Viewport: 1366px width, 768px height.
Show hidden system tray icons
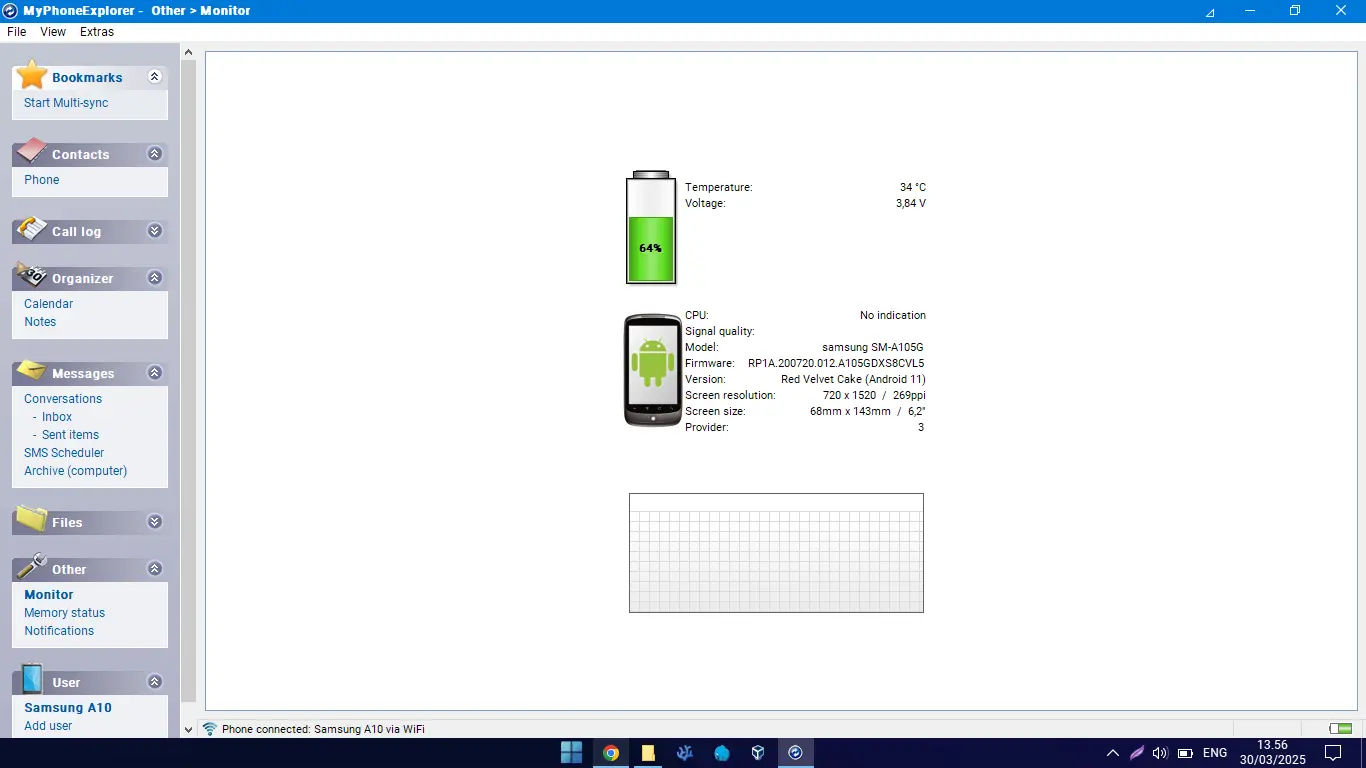[1112, 753]
